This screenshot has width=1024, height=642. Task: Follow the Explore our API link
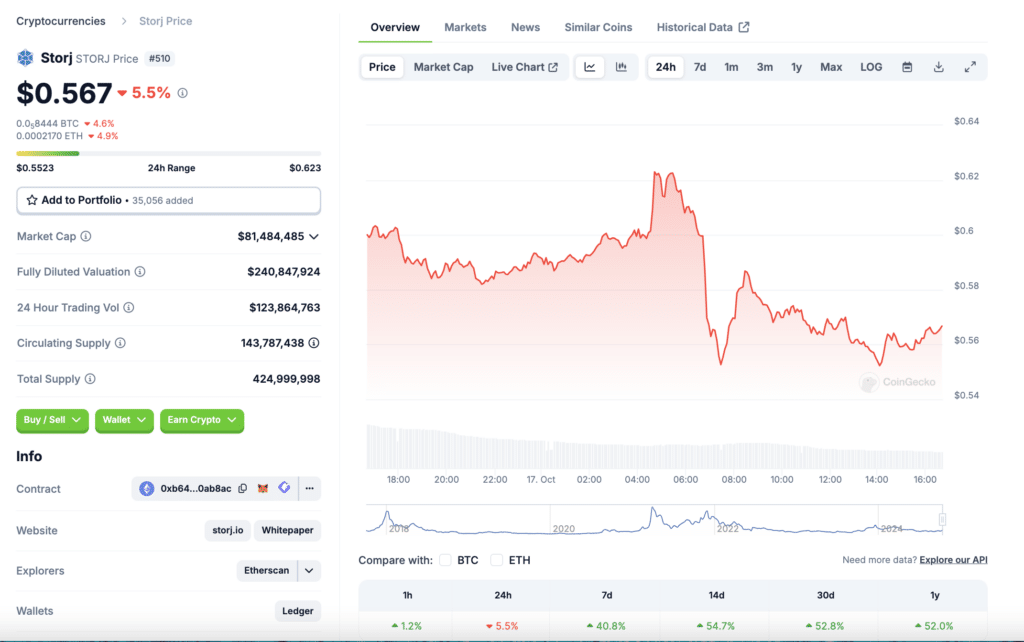coord(953,560)
